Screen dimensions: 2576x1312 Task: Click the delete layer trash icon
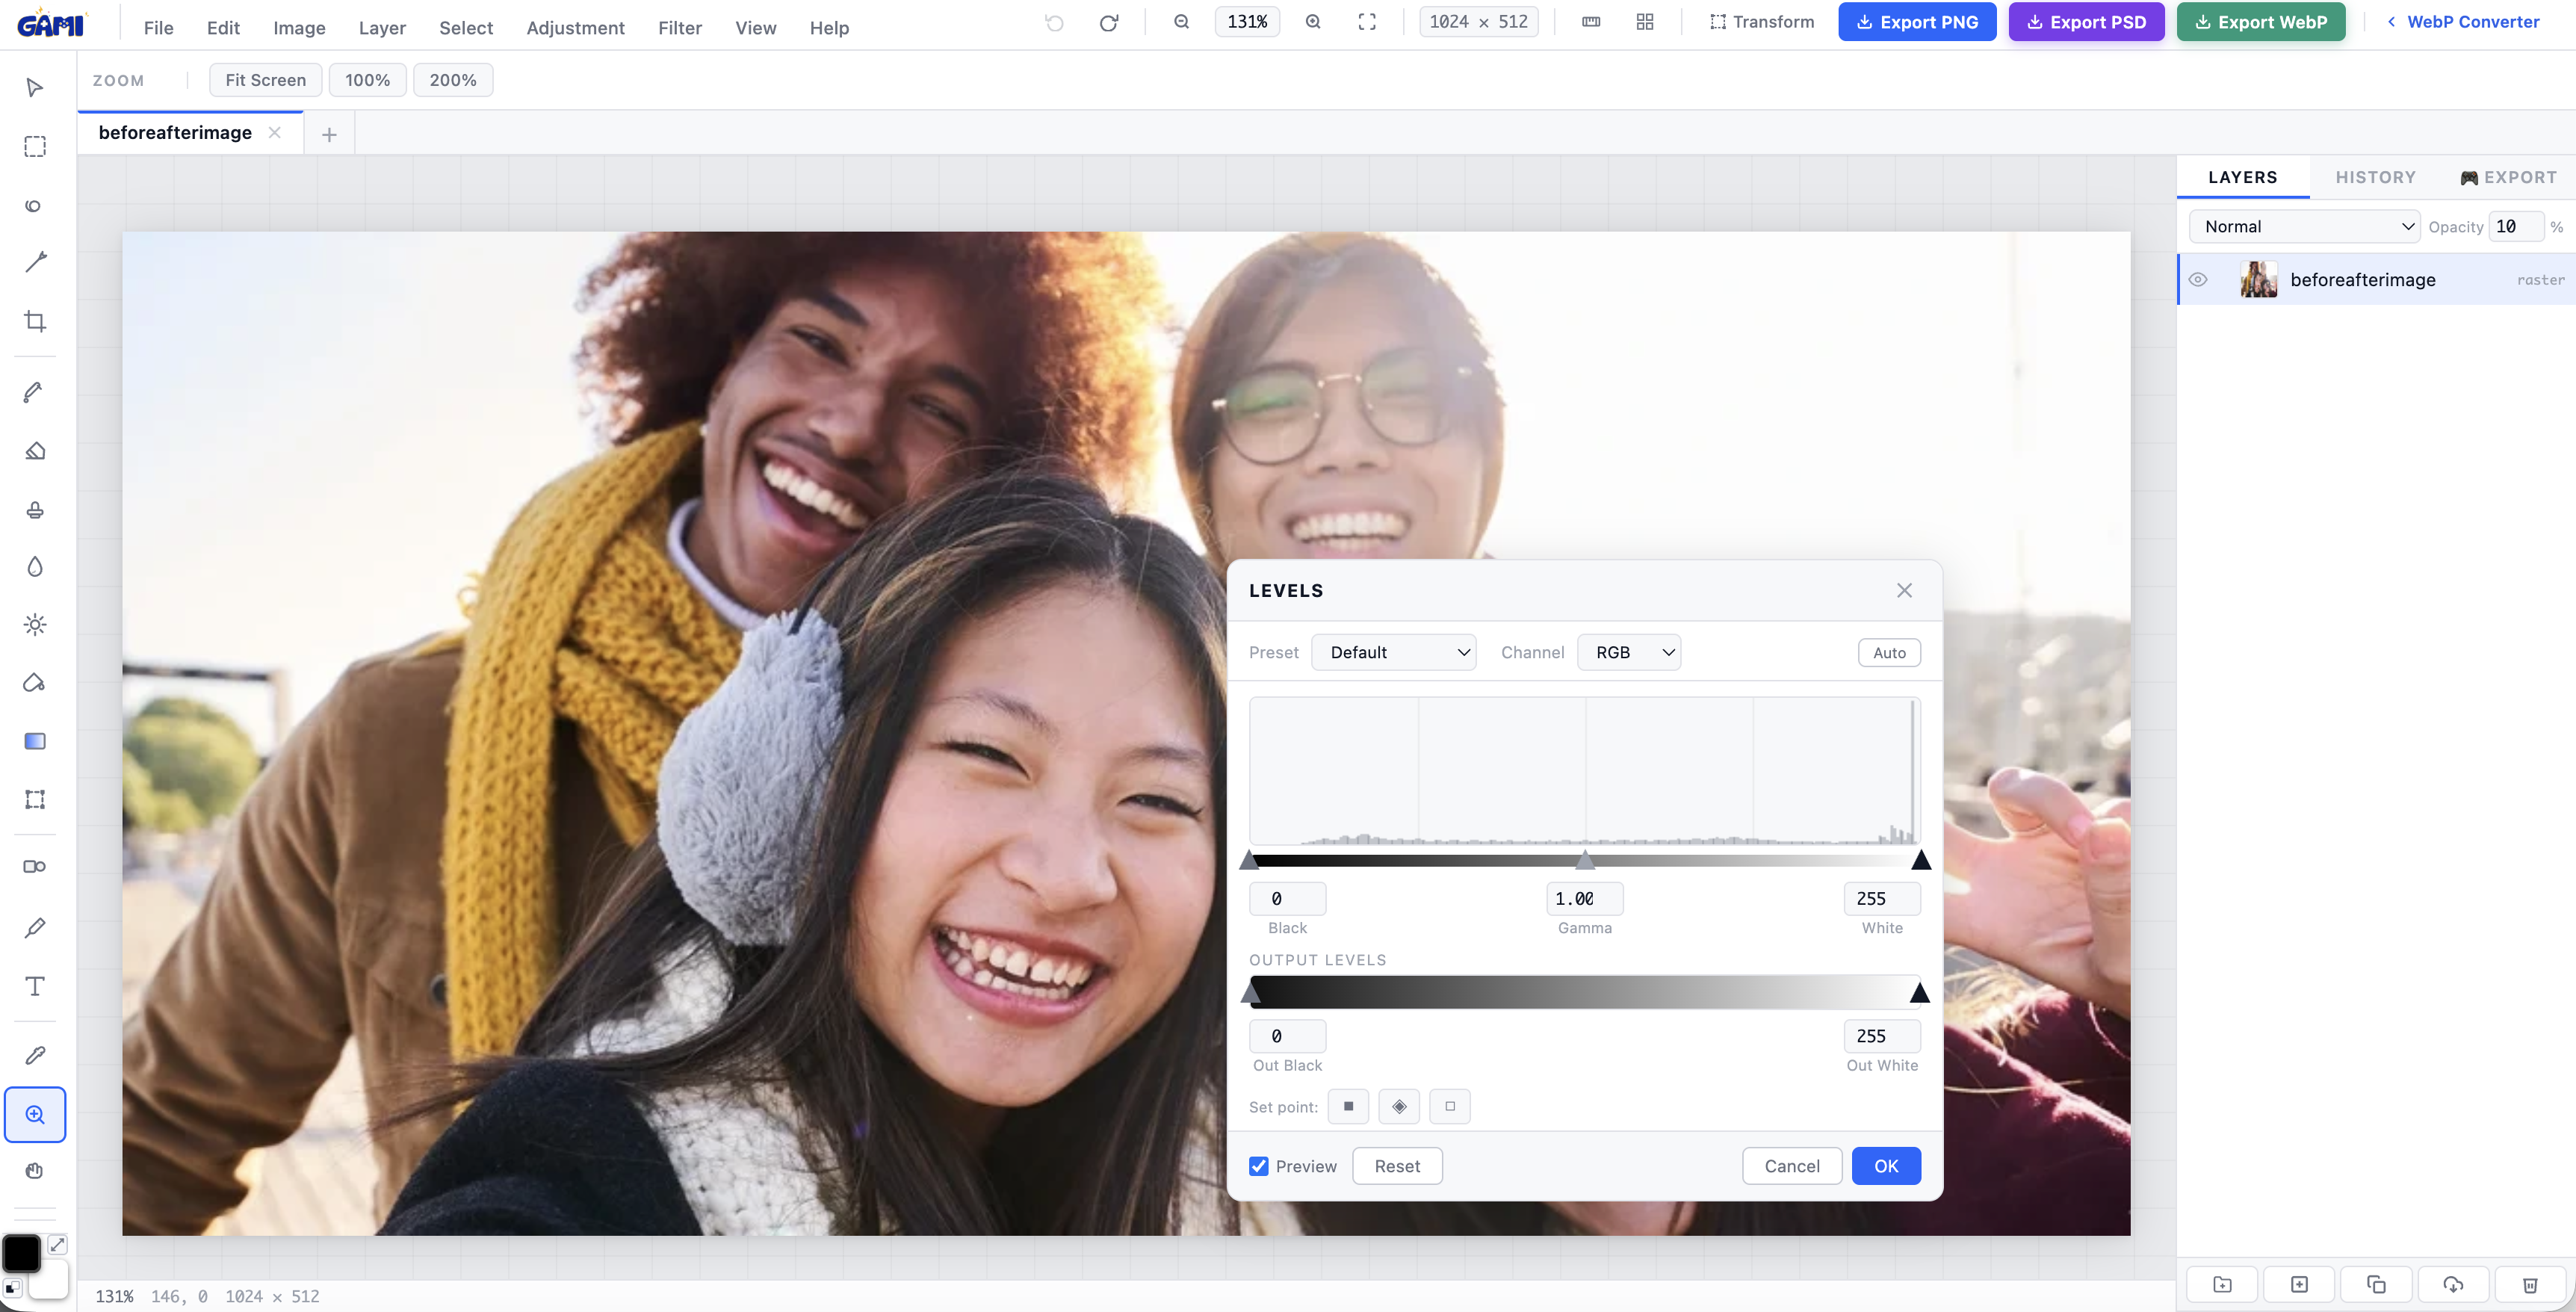coord(2529,1284)
